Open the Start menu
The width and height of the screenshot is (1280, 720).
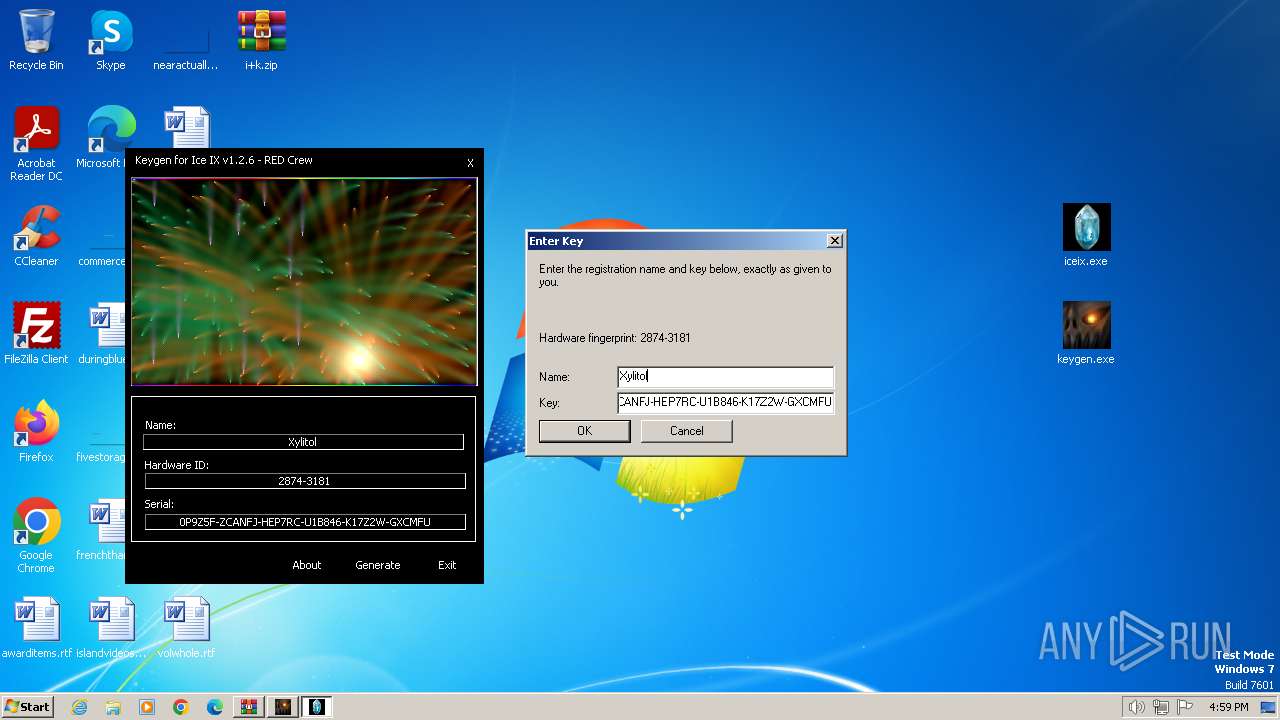point(27,707)
